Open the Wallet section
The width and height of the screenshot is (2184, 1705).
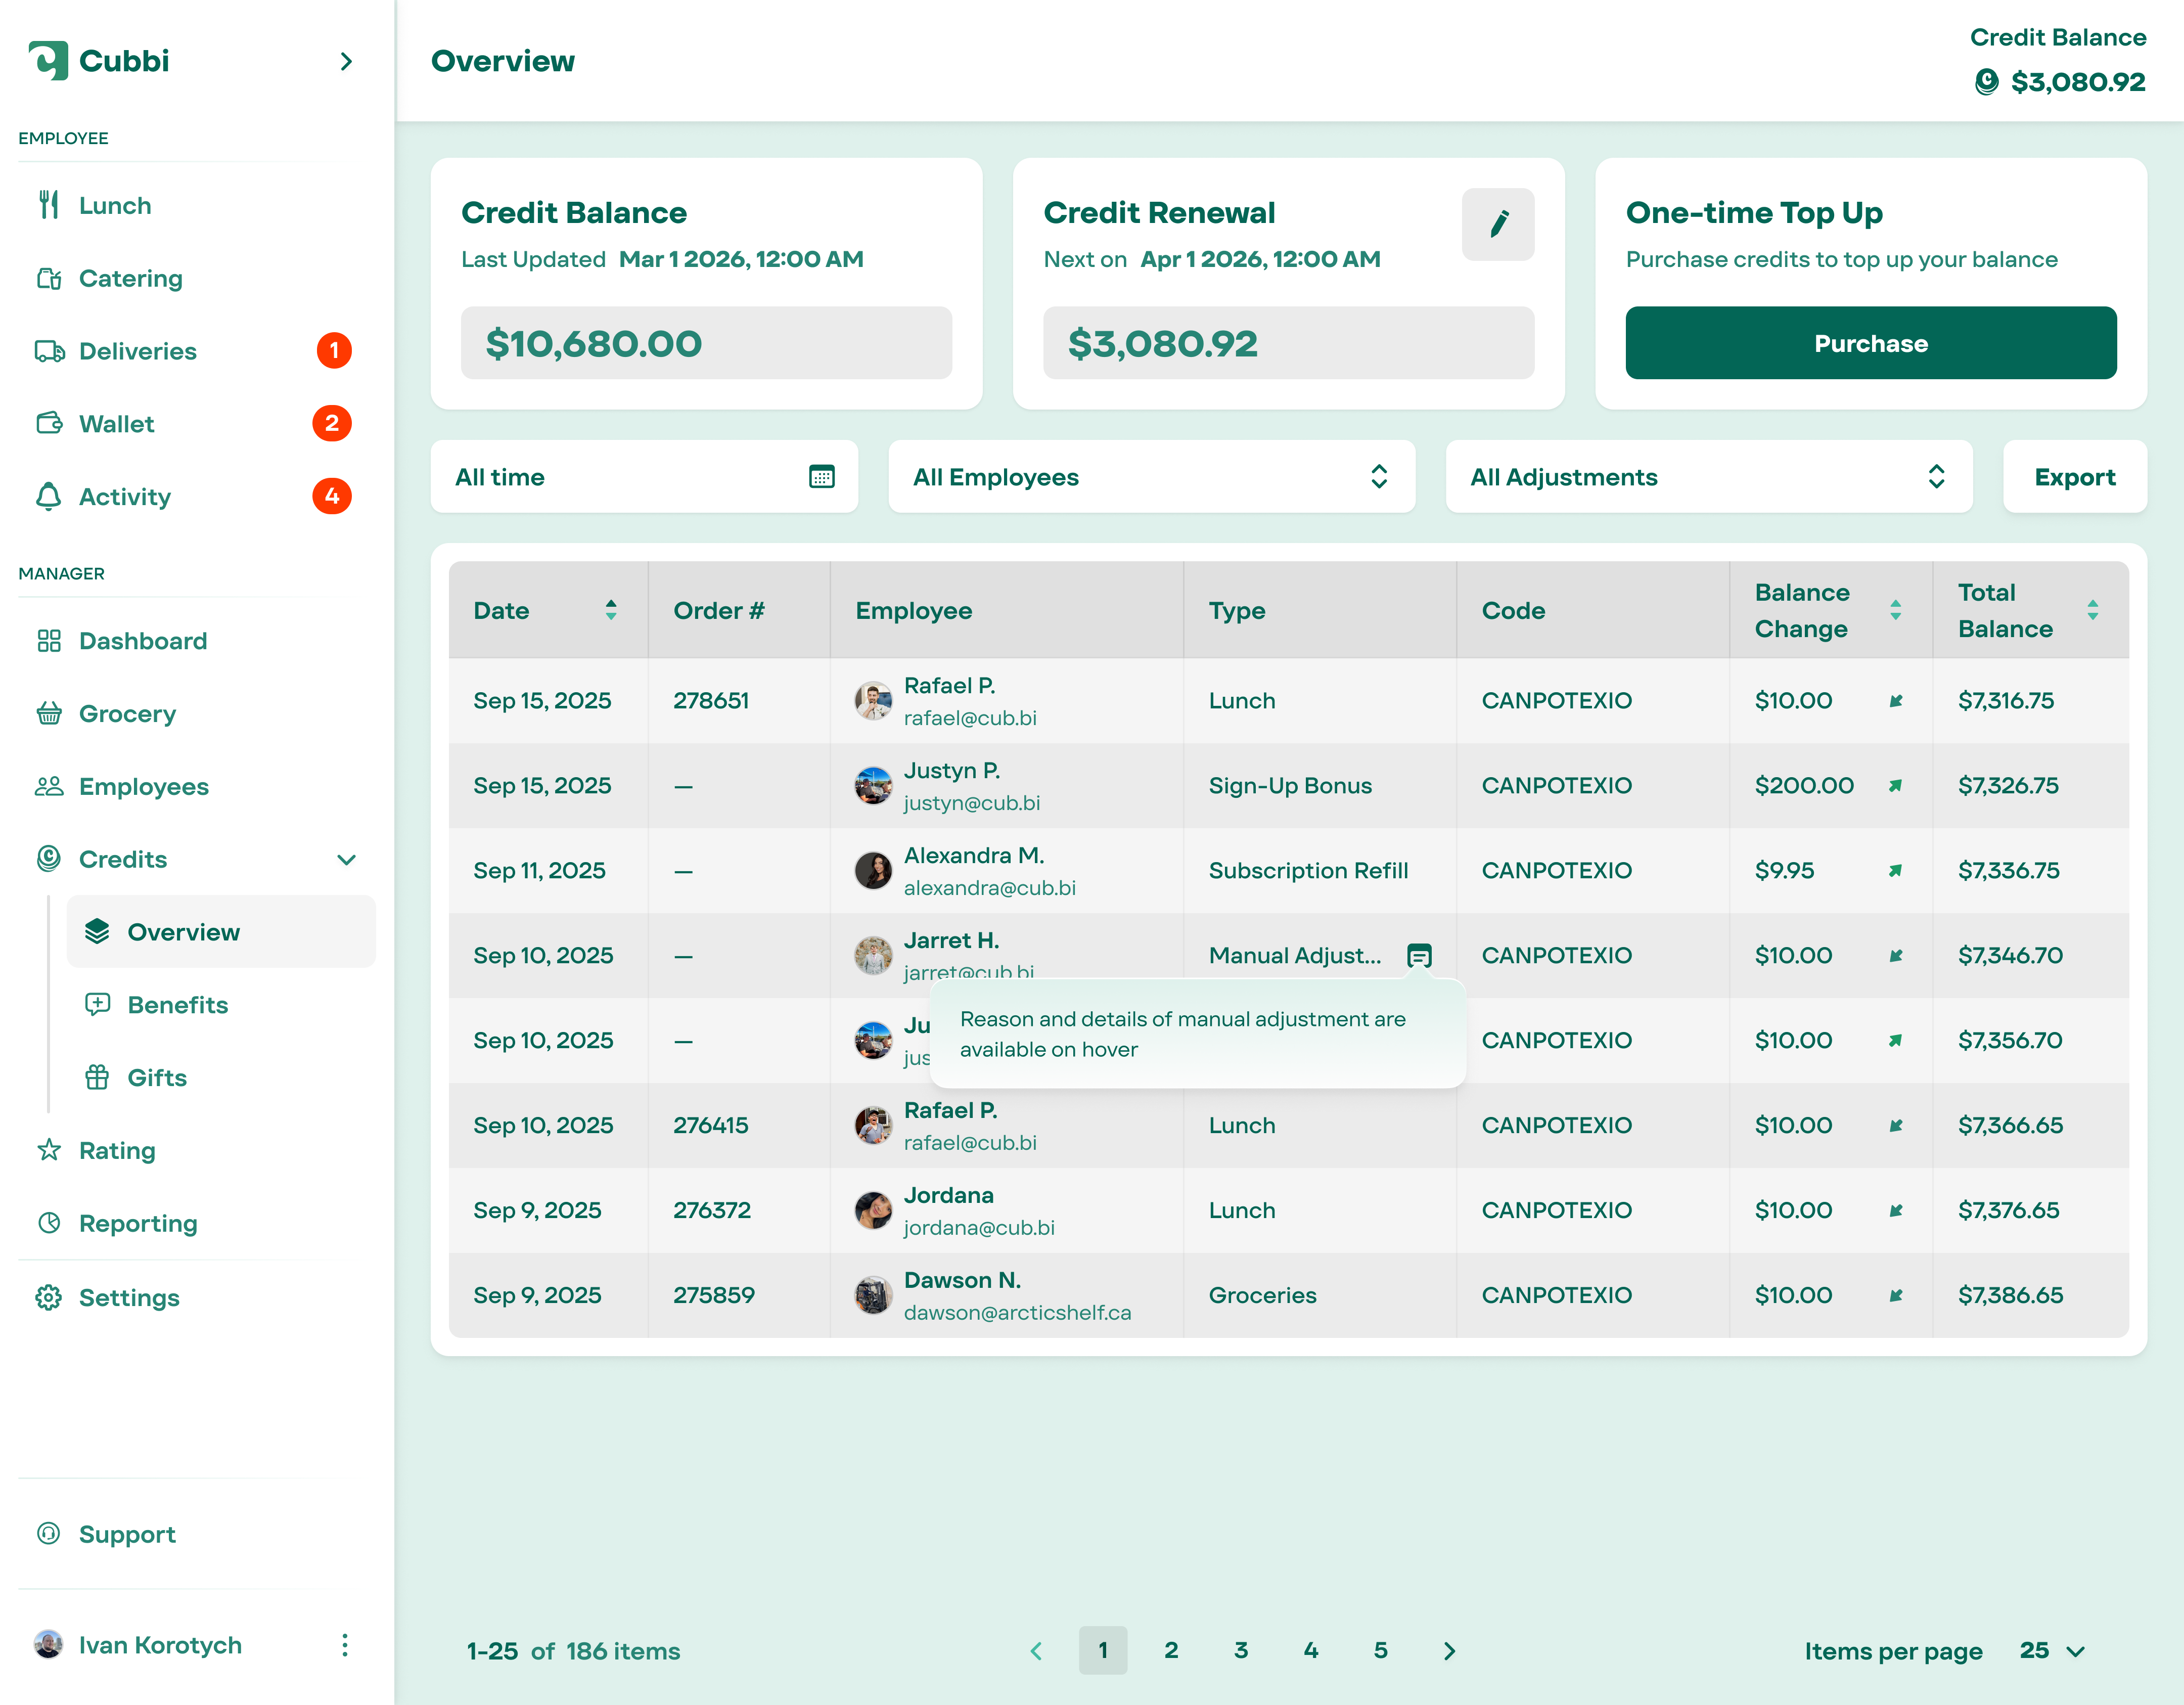pos(117,424)
